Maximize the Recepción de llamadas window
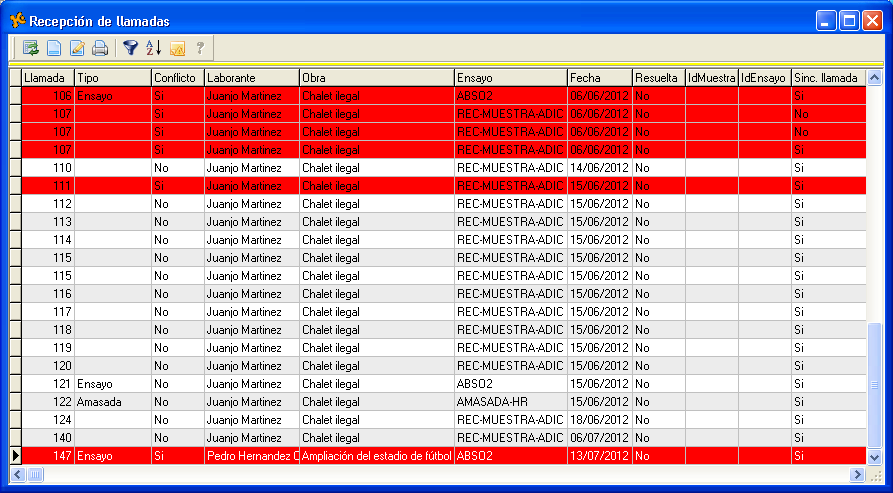The image size is (893, 493). (848, 20)
